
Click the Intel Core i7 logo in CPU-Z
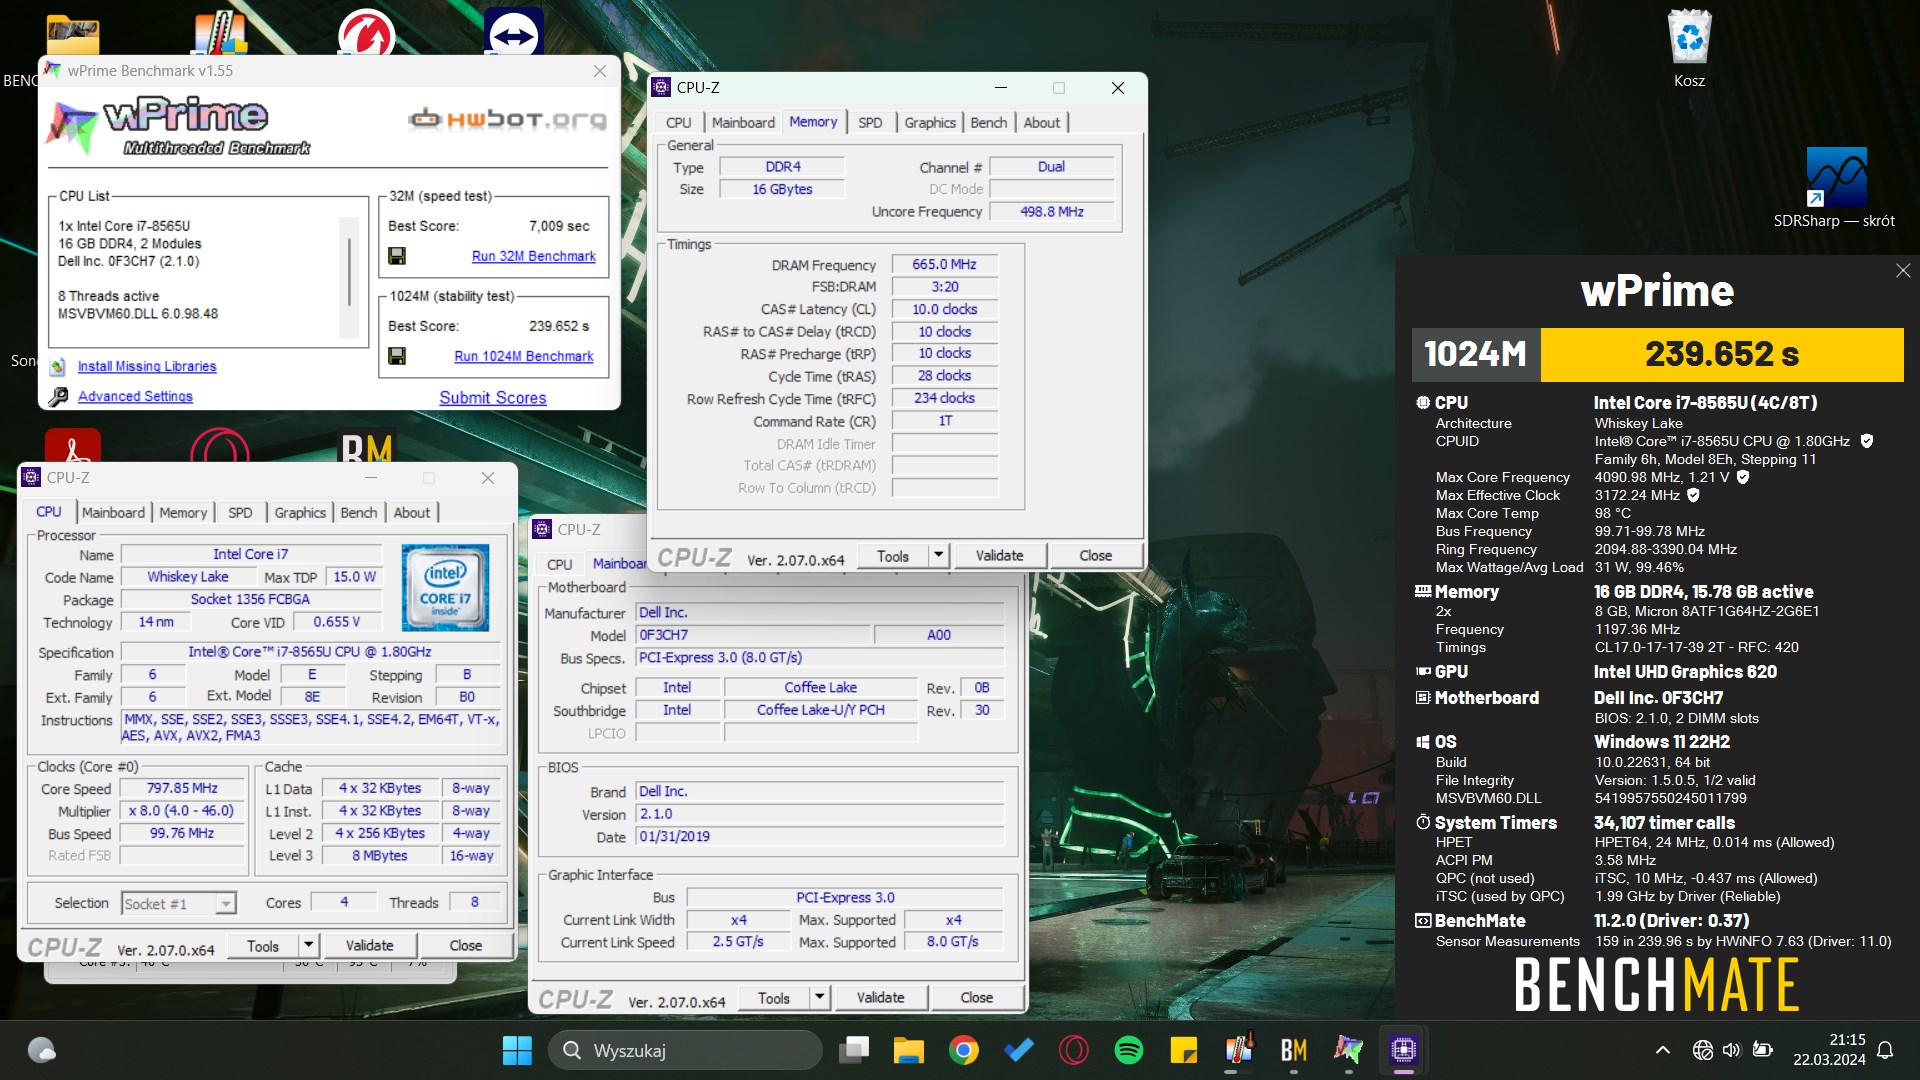[x=445, y=587]
